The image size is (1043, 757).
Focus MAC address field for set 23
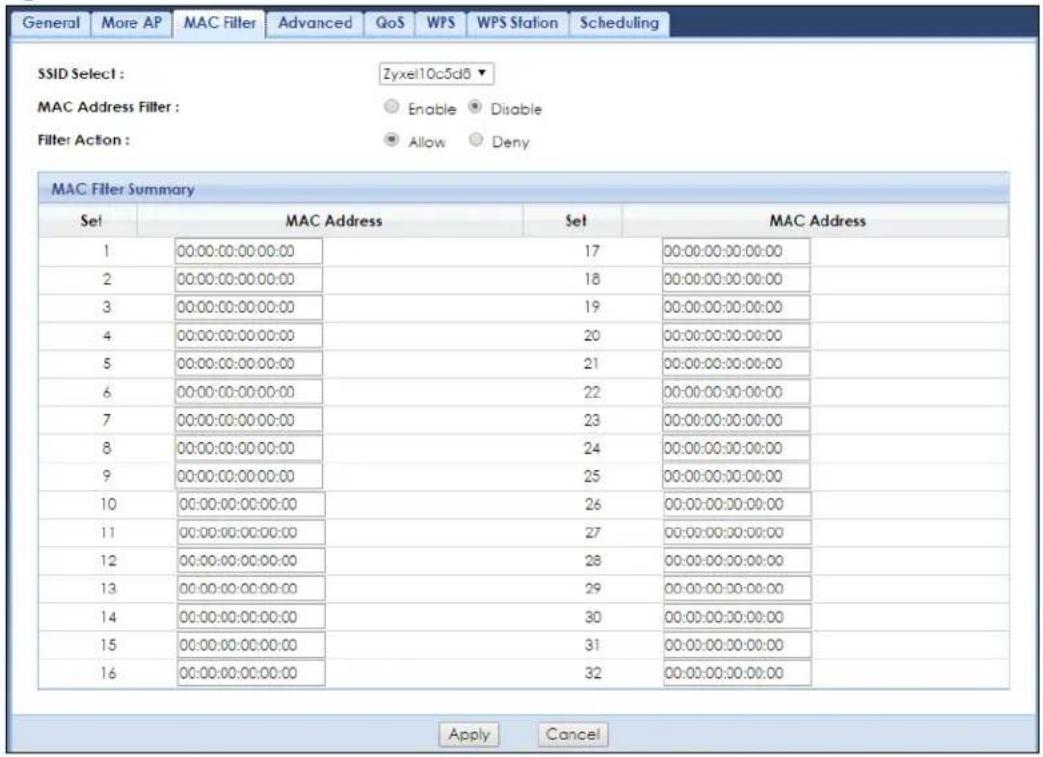736,420
